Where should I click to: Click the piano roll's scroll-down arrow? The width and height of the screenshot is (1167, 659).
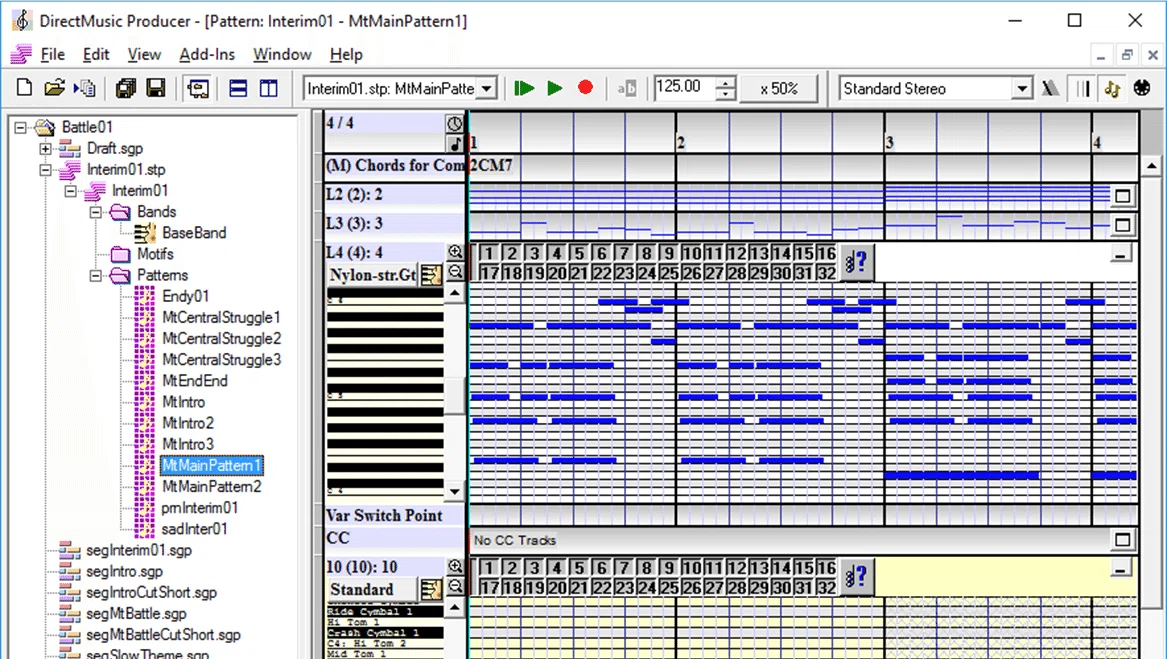pyautogui.click(x=455, y=491)
